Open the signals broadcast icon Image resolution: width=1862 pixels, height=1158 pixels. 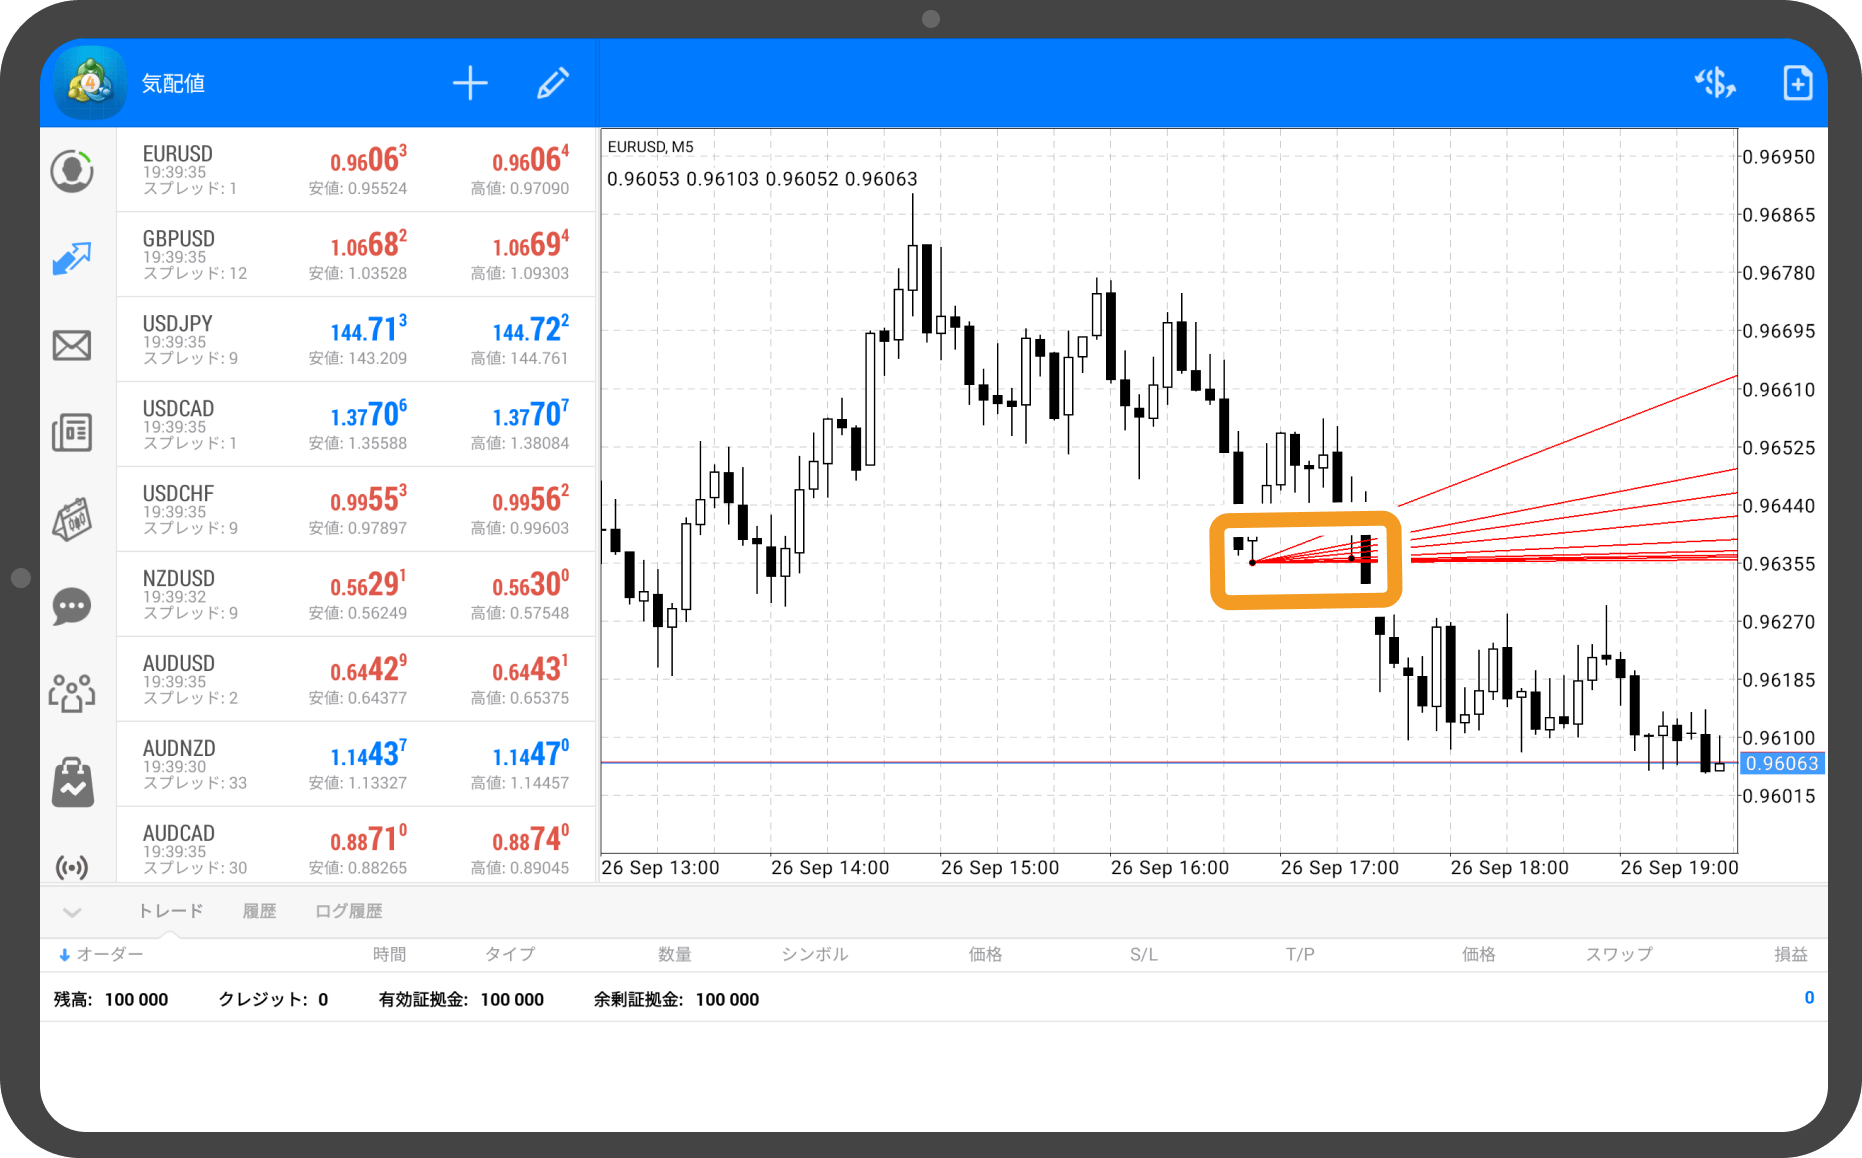click(x=72, y=867)
